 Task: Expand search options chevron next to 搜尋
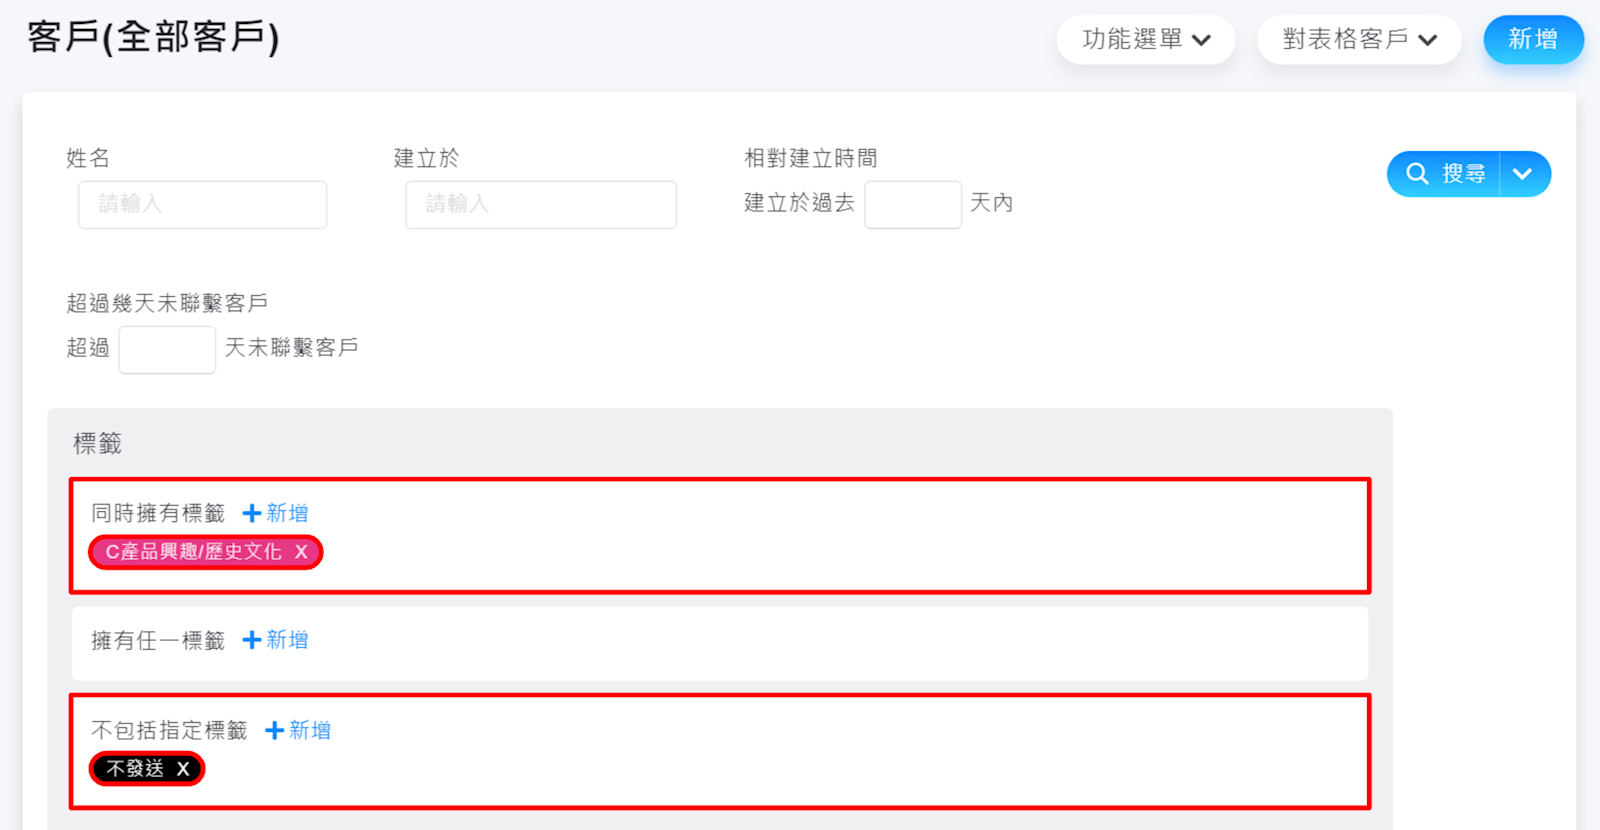click(1523, 174)
